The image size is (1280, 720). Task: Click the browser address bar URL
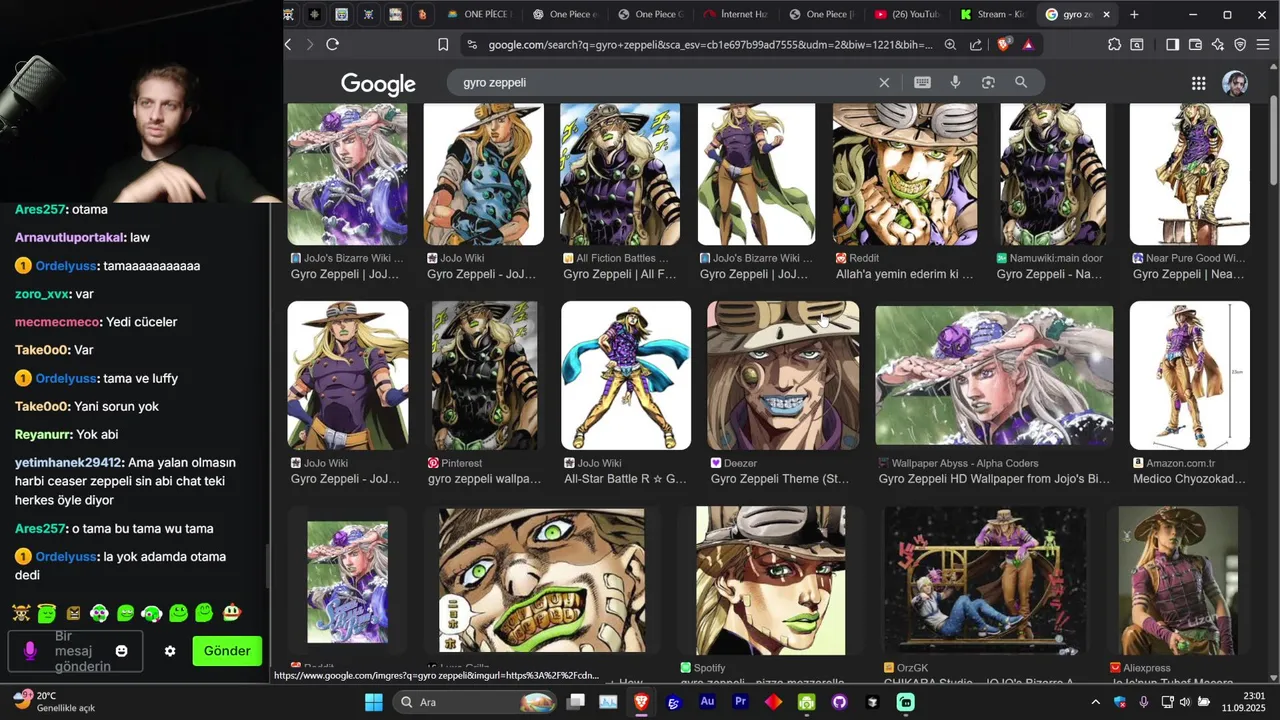[x=710, y=44]
